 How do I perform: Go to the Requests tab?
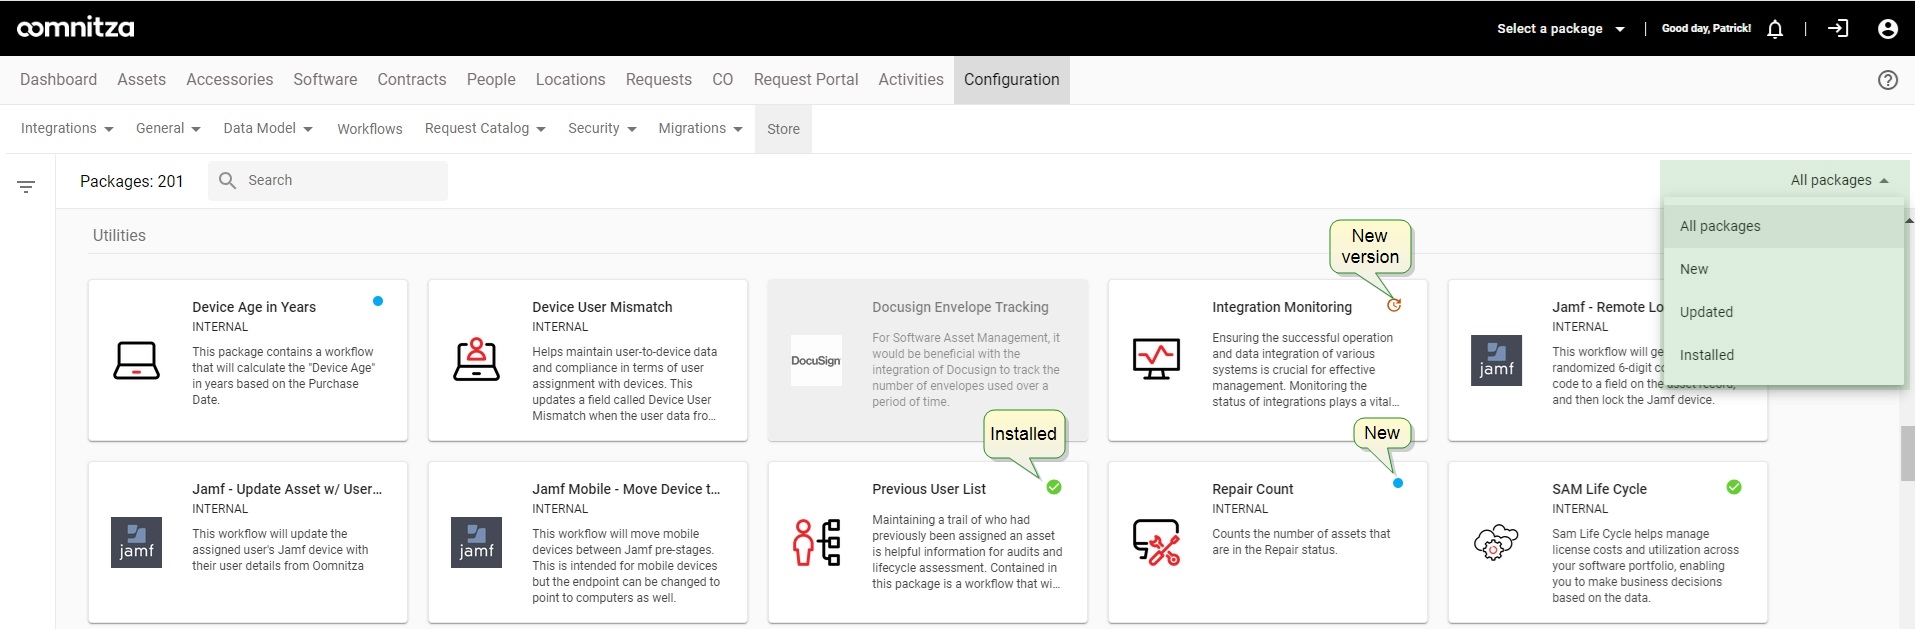[x=658, y=80]
